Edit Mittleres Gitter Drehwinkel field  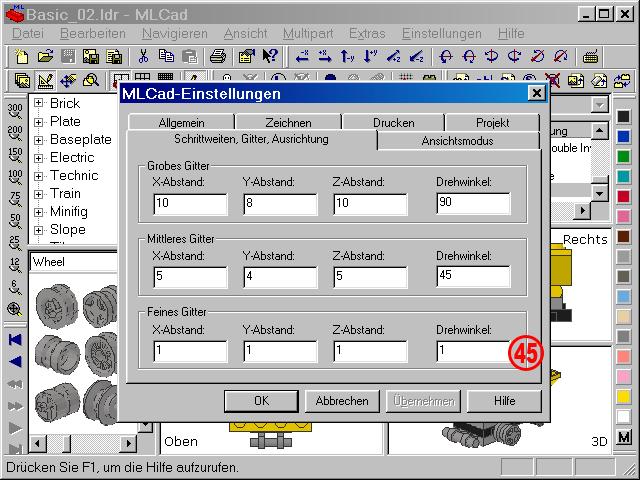click(473, 276)
